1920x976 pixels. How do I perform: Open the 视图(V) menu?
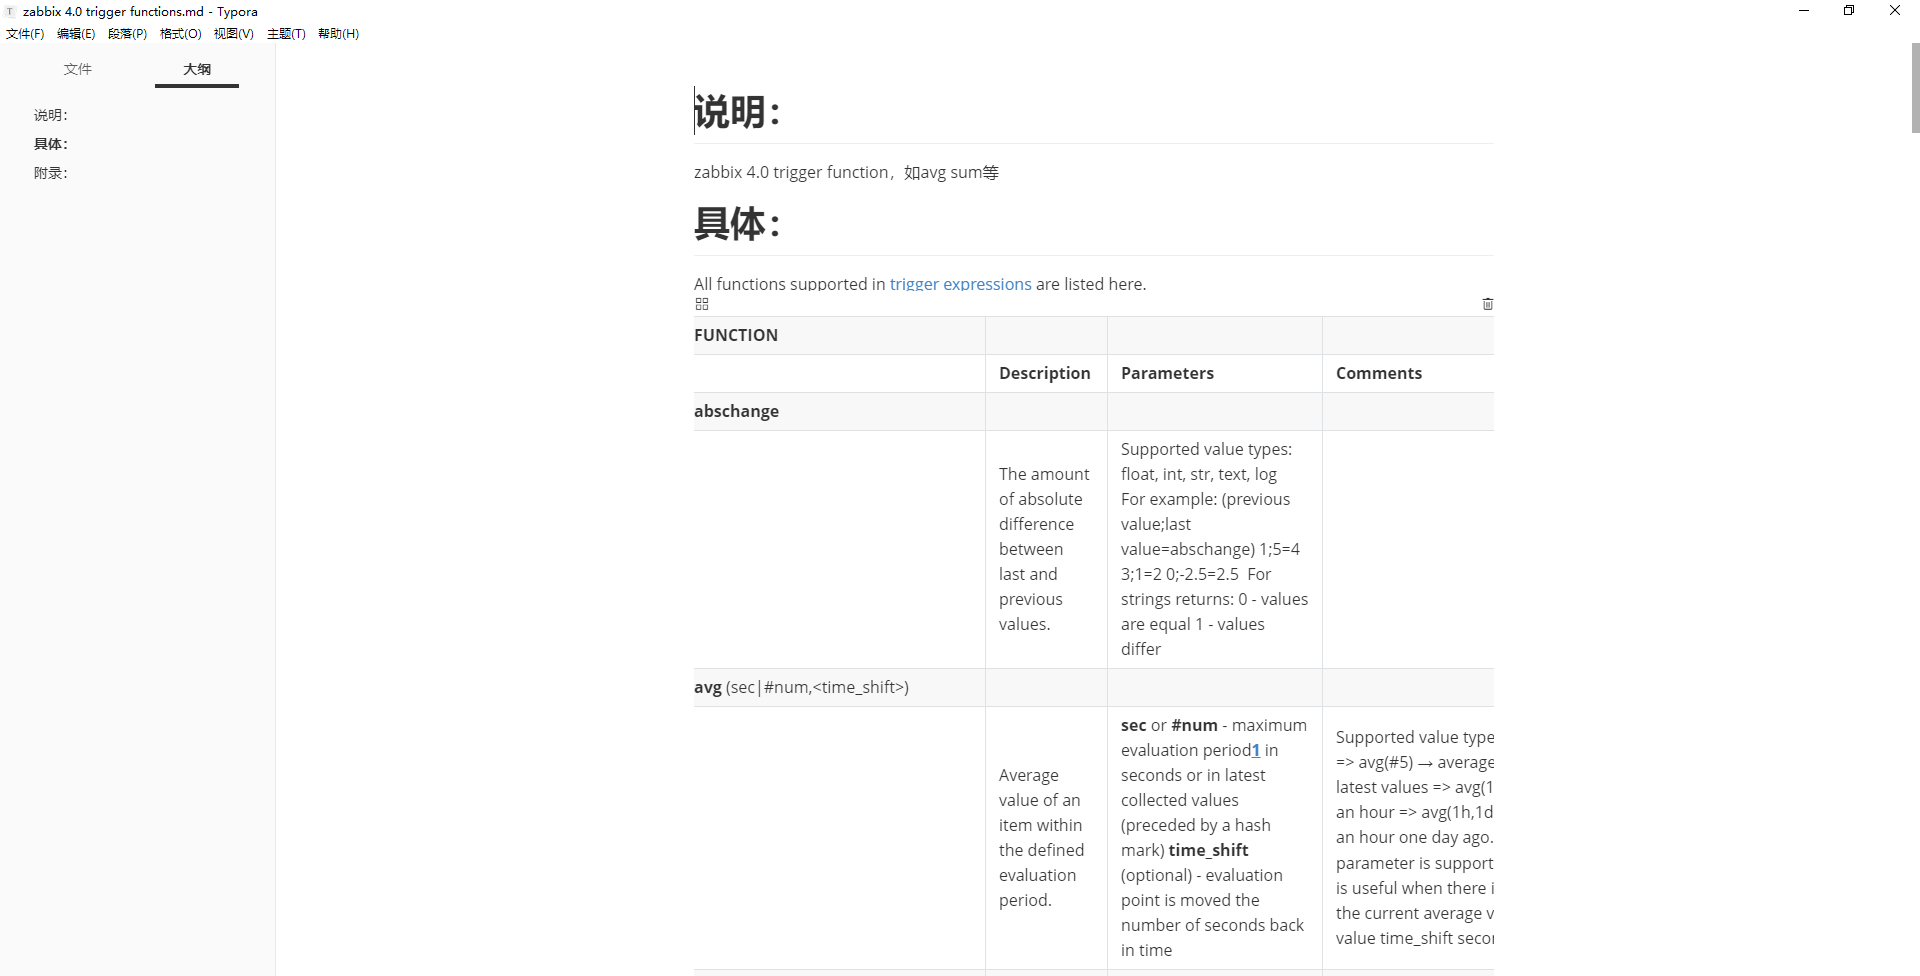[233, 34]
